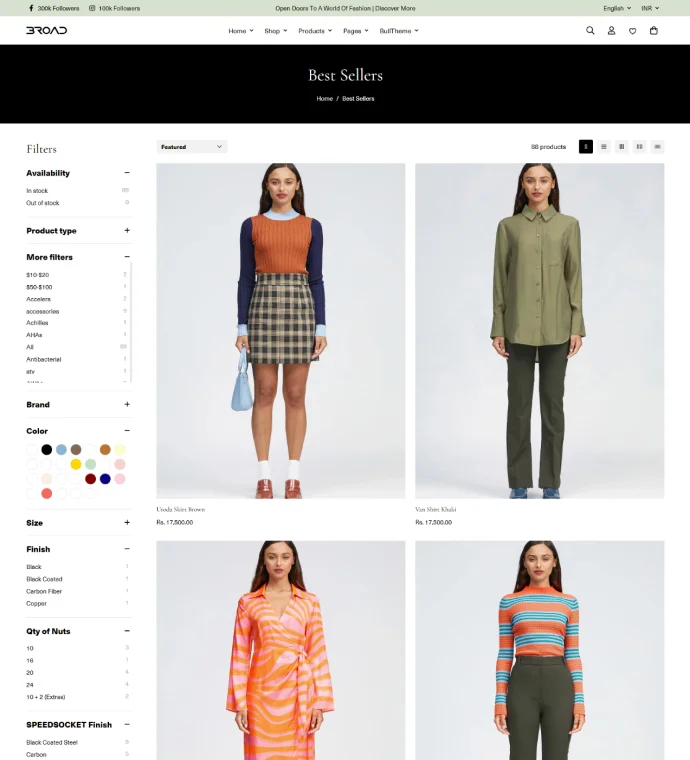Open the shopping bag cart icon

point(654,31)
